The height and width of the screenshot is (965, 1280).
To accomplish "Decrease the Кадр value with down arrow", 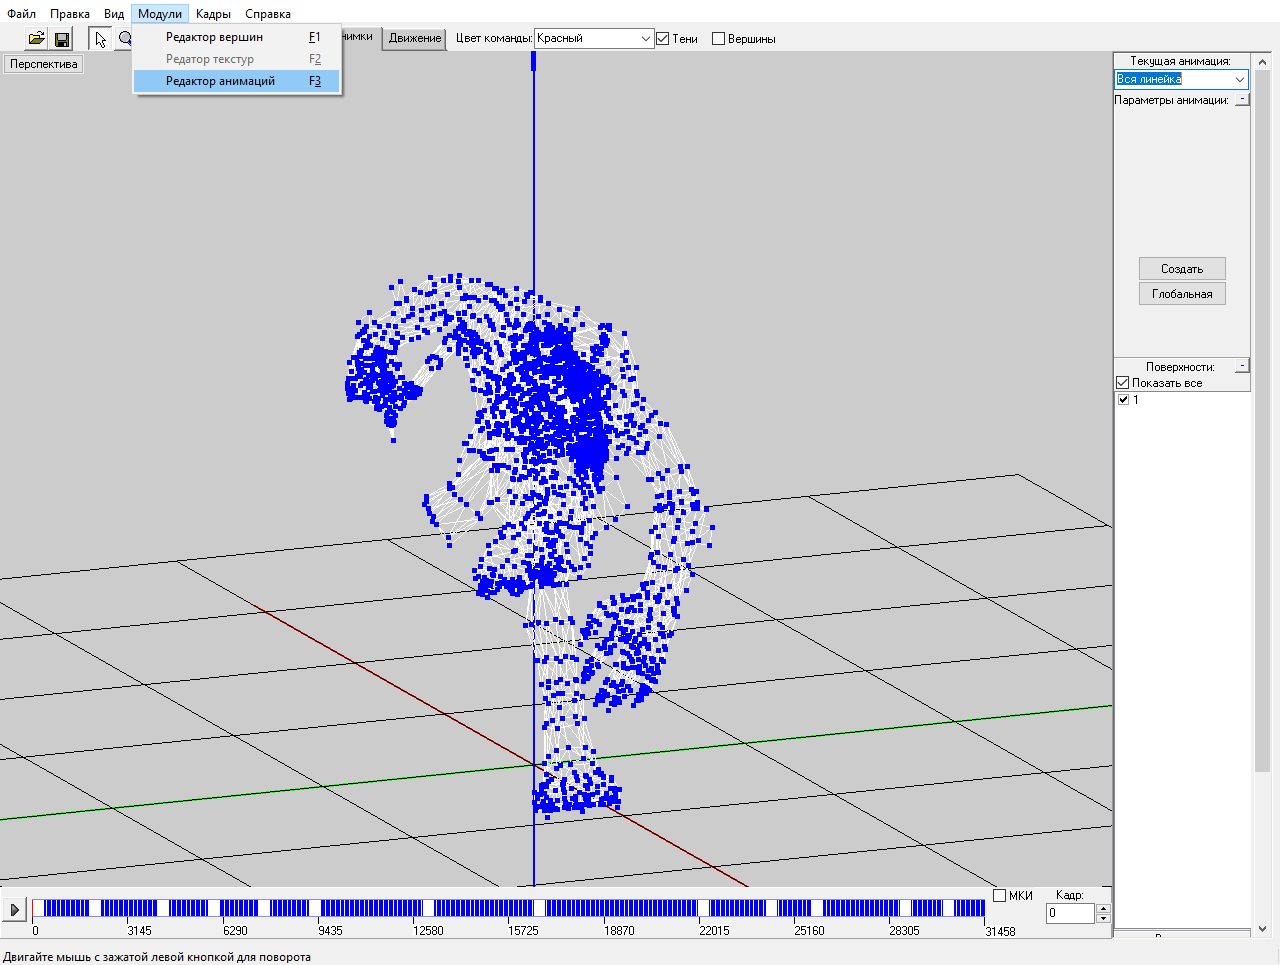I will [x=1103, y=918].
